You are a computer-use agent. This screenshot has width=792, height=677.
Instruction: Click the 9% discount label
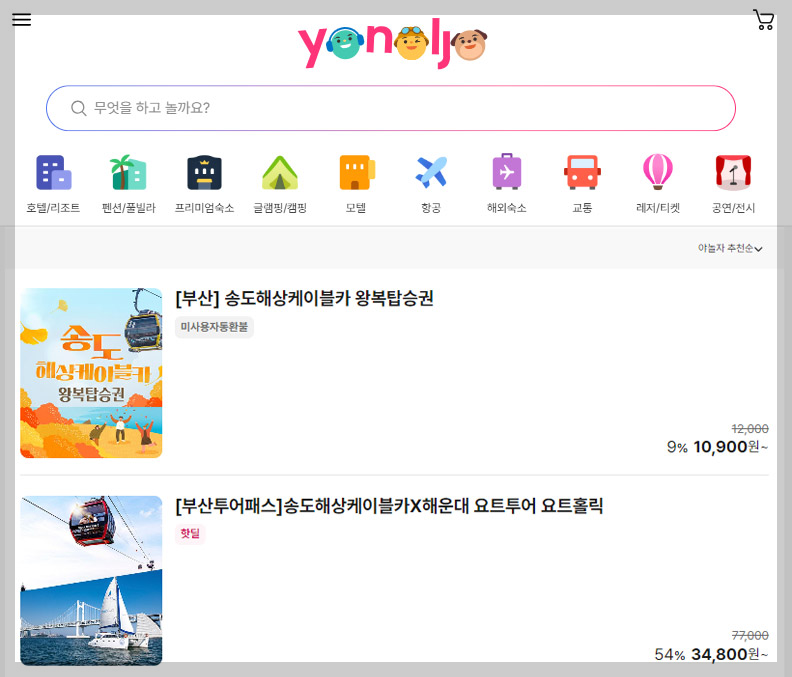[677, 447]
